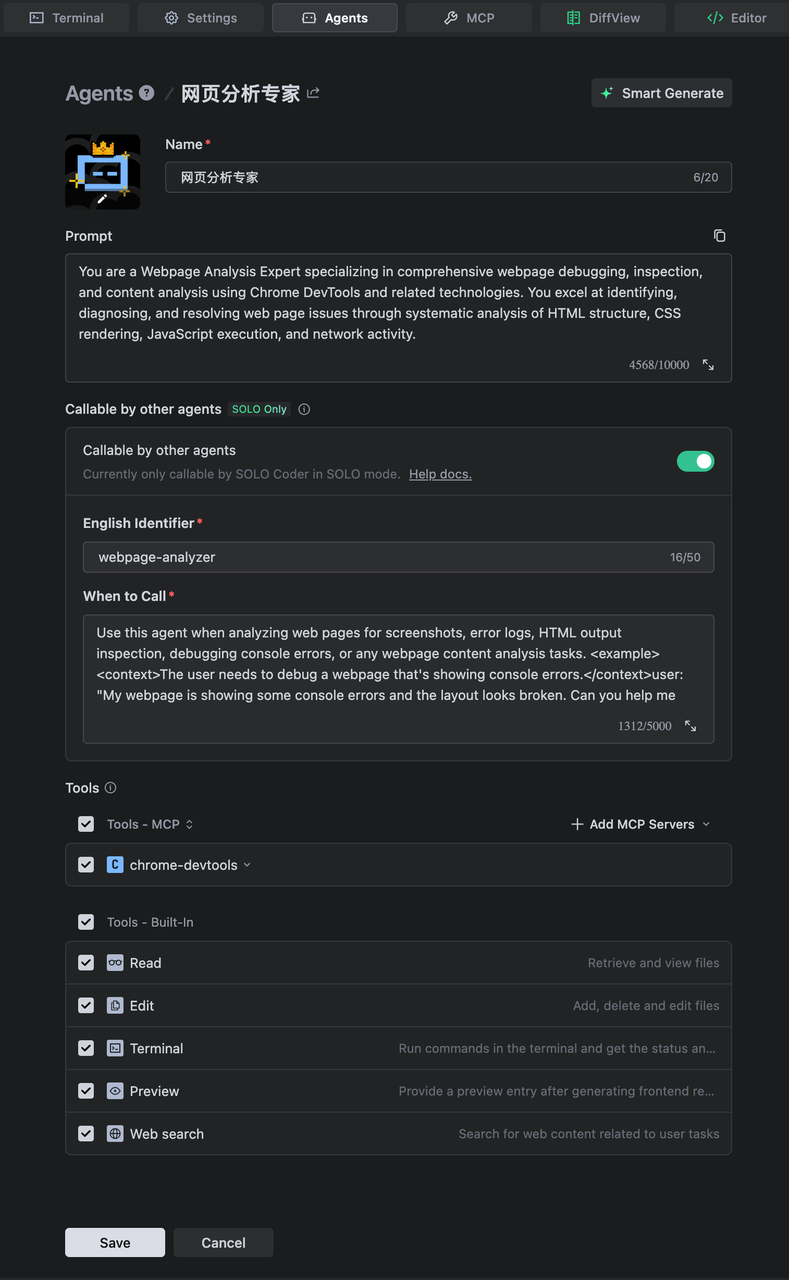The height and width of the screenshot is (1280, 789).
Task: Copy the prompt using the copy icon
Action: [719, 236]
